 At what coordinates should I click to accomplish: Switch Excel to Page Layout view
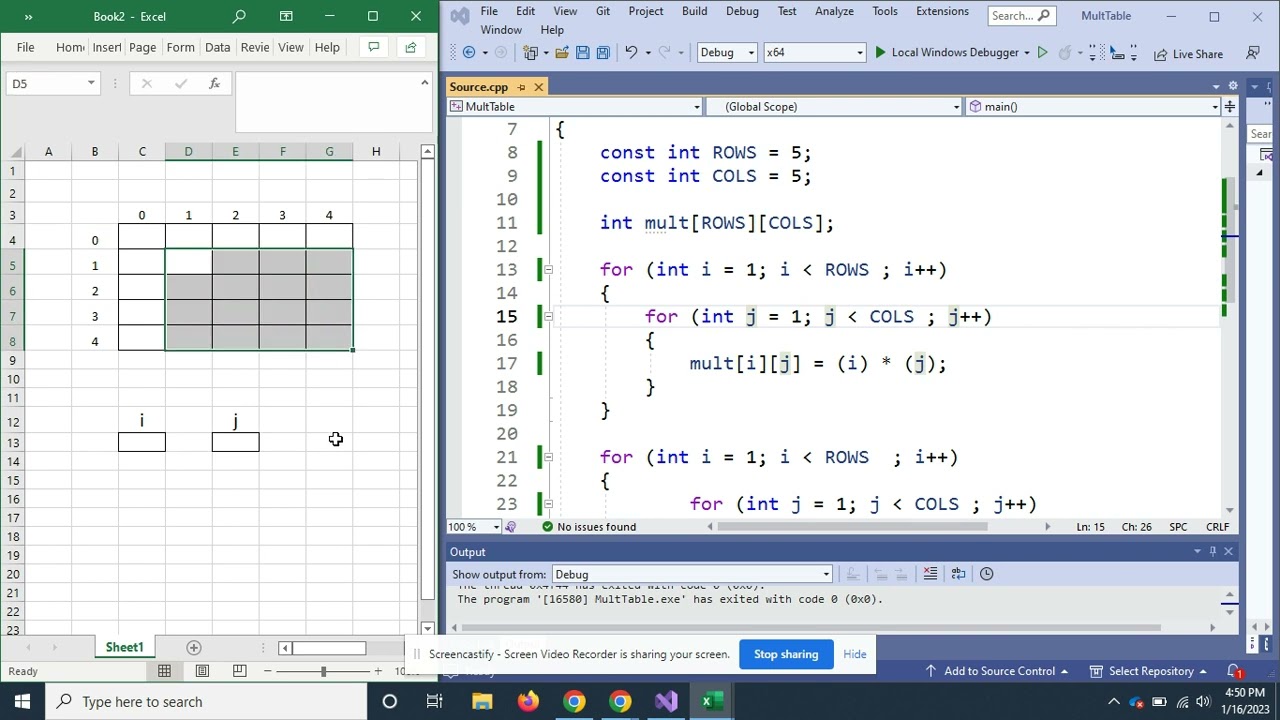click(202, 671)
